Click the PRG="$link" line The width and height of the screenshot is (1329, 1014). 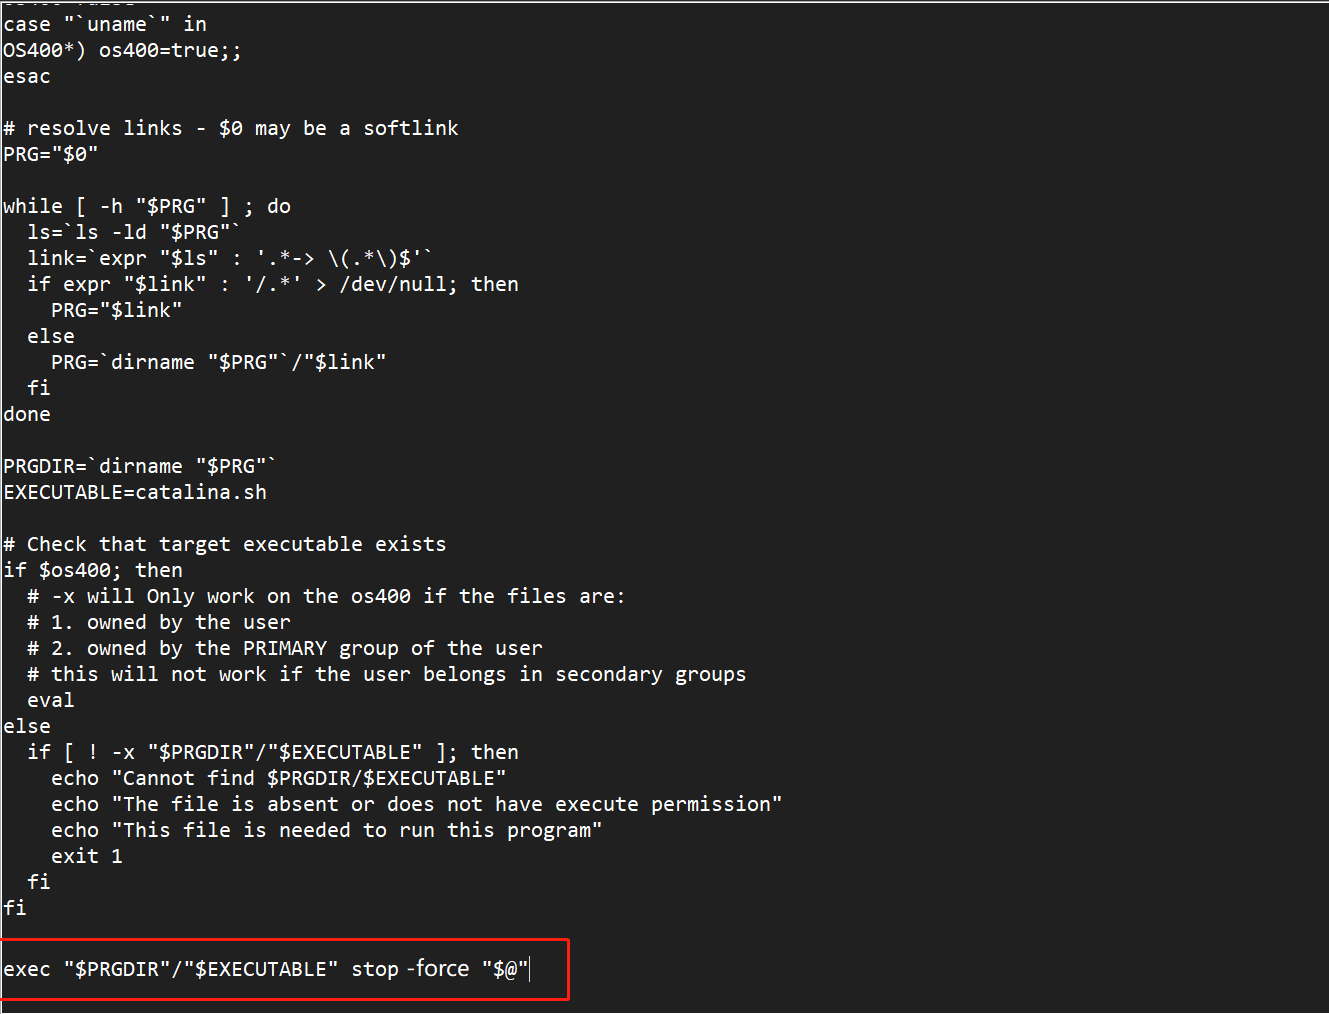(x=117, y=310)
